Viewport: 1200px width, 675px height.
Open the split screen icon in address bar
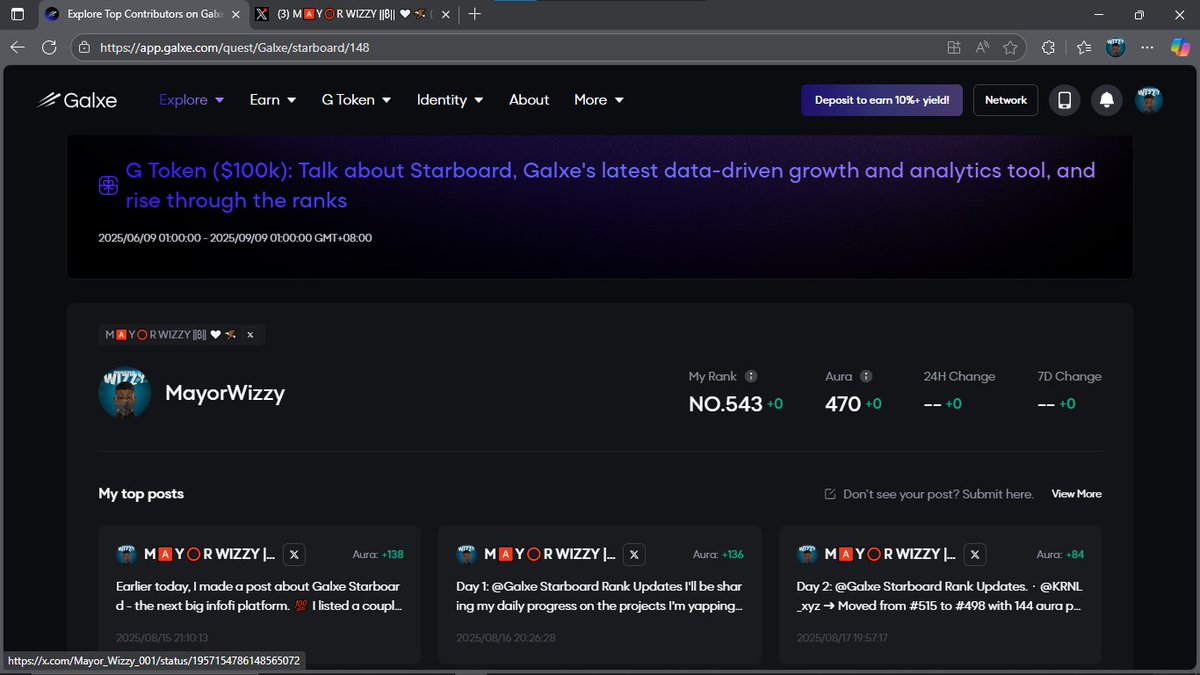[x=954, y=47]
